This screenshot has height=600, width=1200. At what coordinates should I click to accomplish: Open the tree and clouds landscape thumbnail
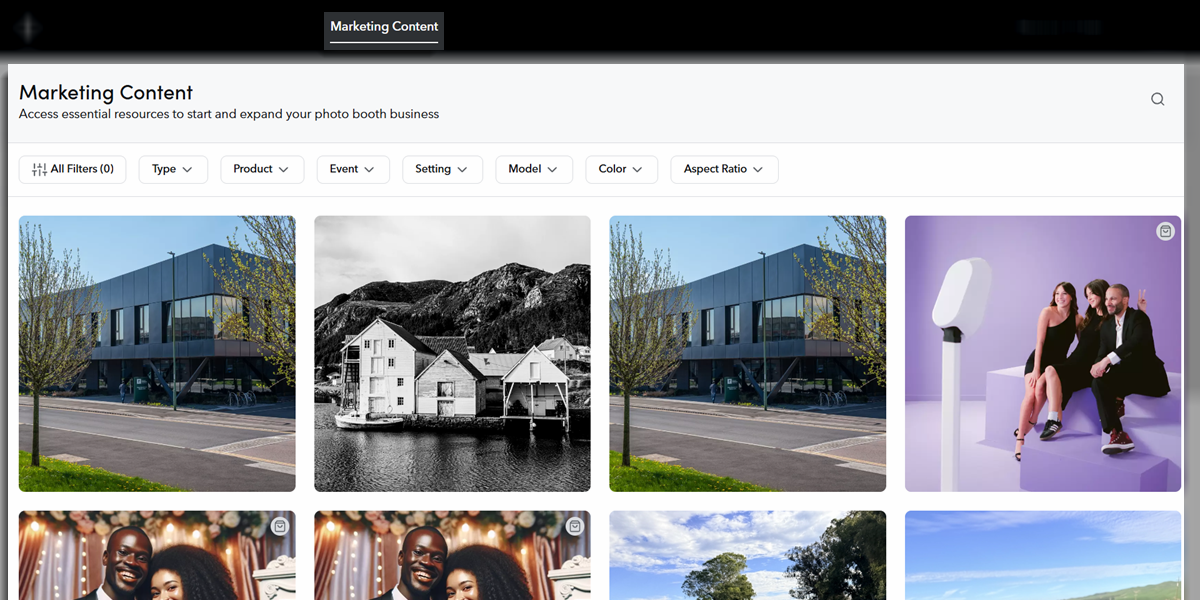tap(748, 556)
